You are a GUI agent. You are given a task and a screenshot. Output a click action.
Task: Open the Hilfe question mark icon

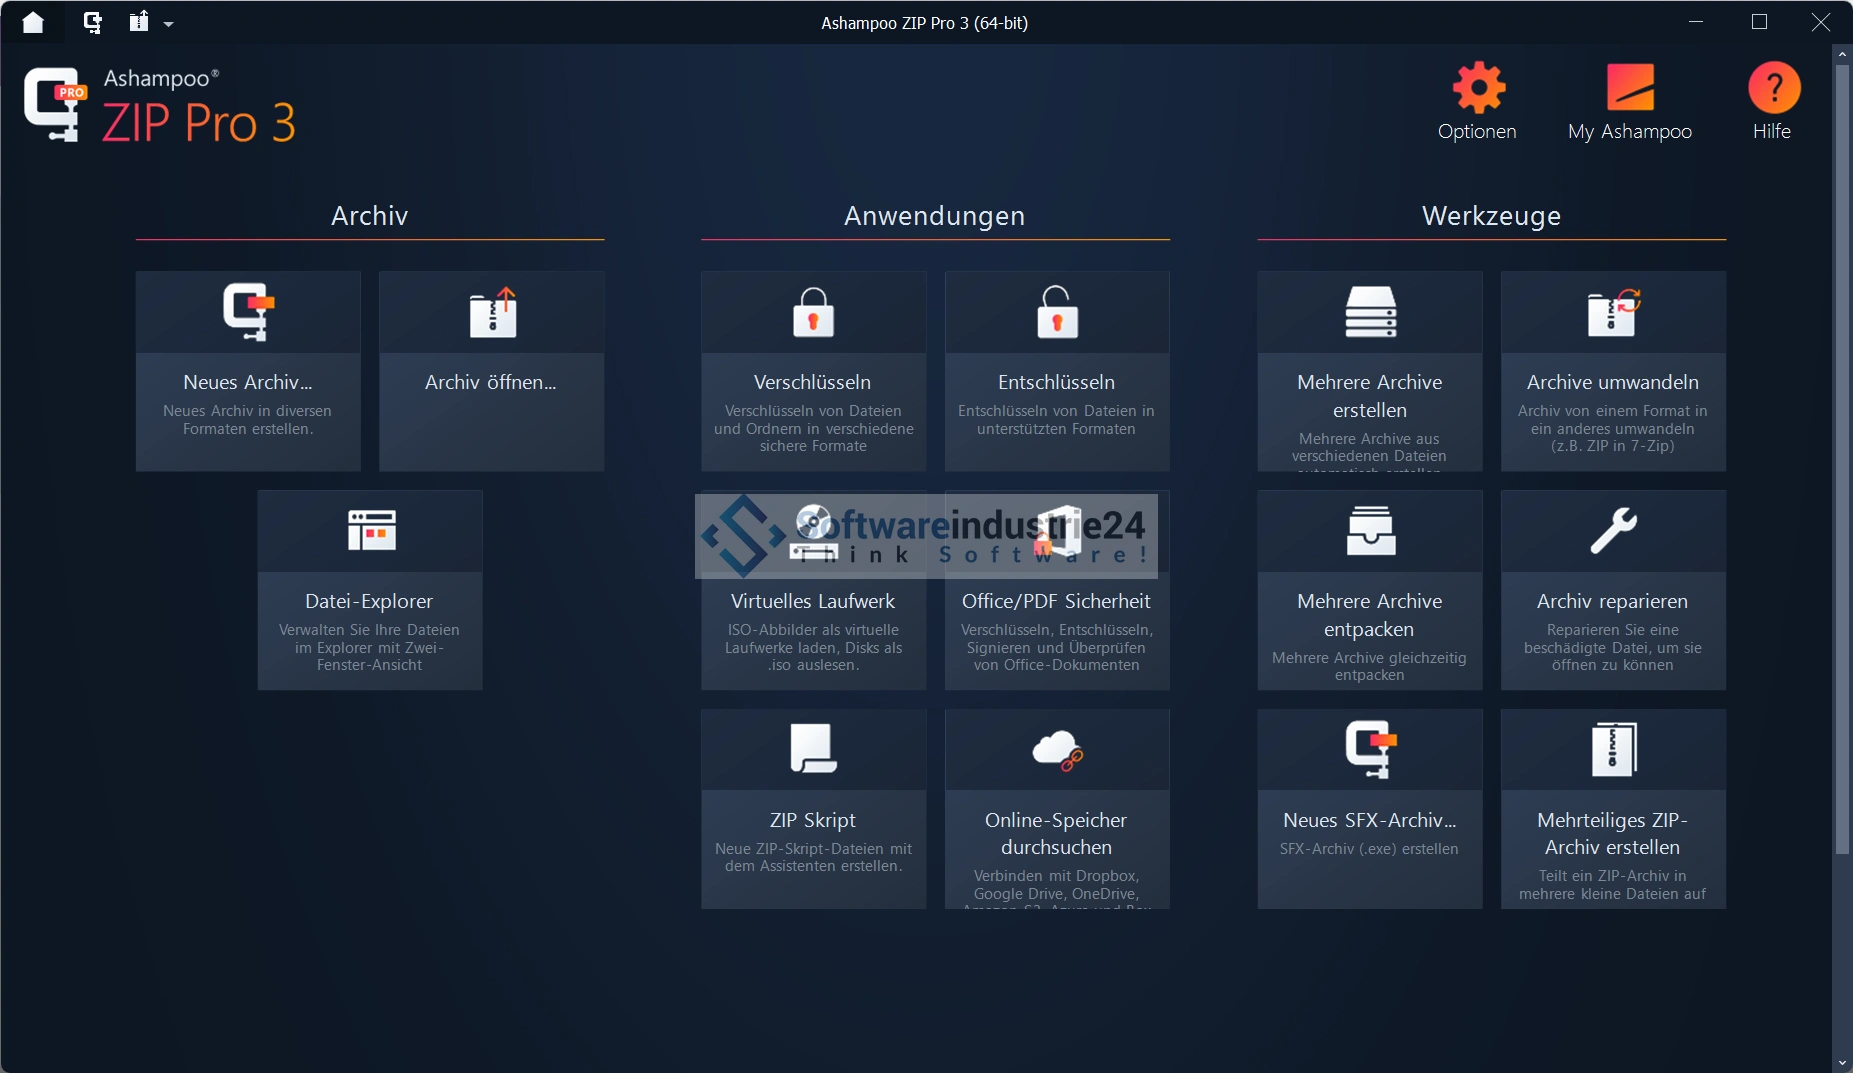pyautogui.click(x=1772, y=102)
